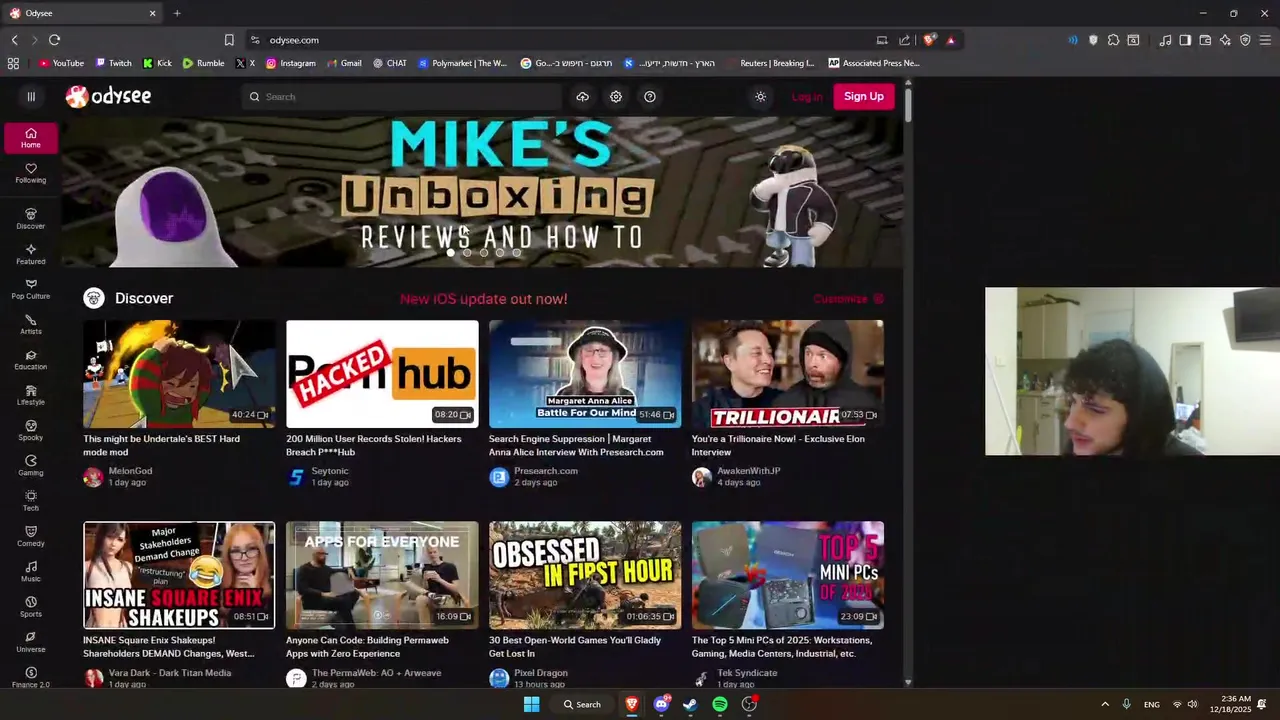This screenshot has width=1280, height=720.
Task: Click the Odysee logo
Action: (108, 97)
